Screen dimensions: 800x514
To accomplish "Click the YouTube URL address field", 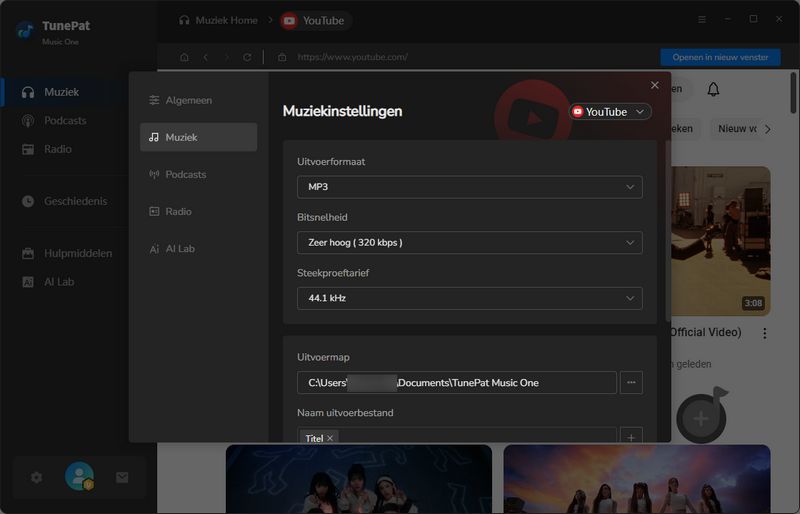I will [x=352, y=57].
